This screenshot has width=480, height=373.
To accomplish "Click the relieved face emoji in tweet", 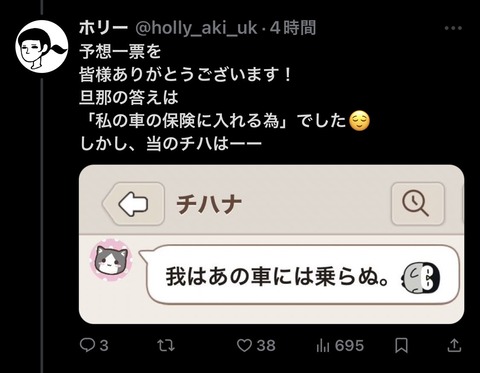I will [x=359, y=121].
